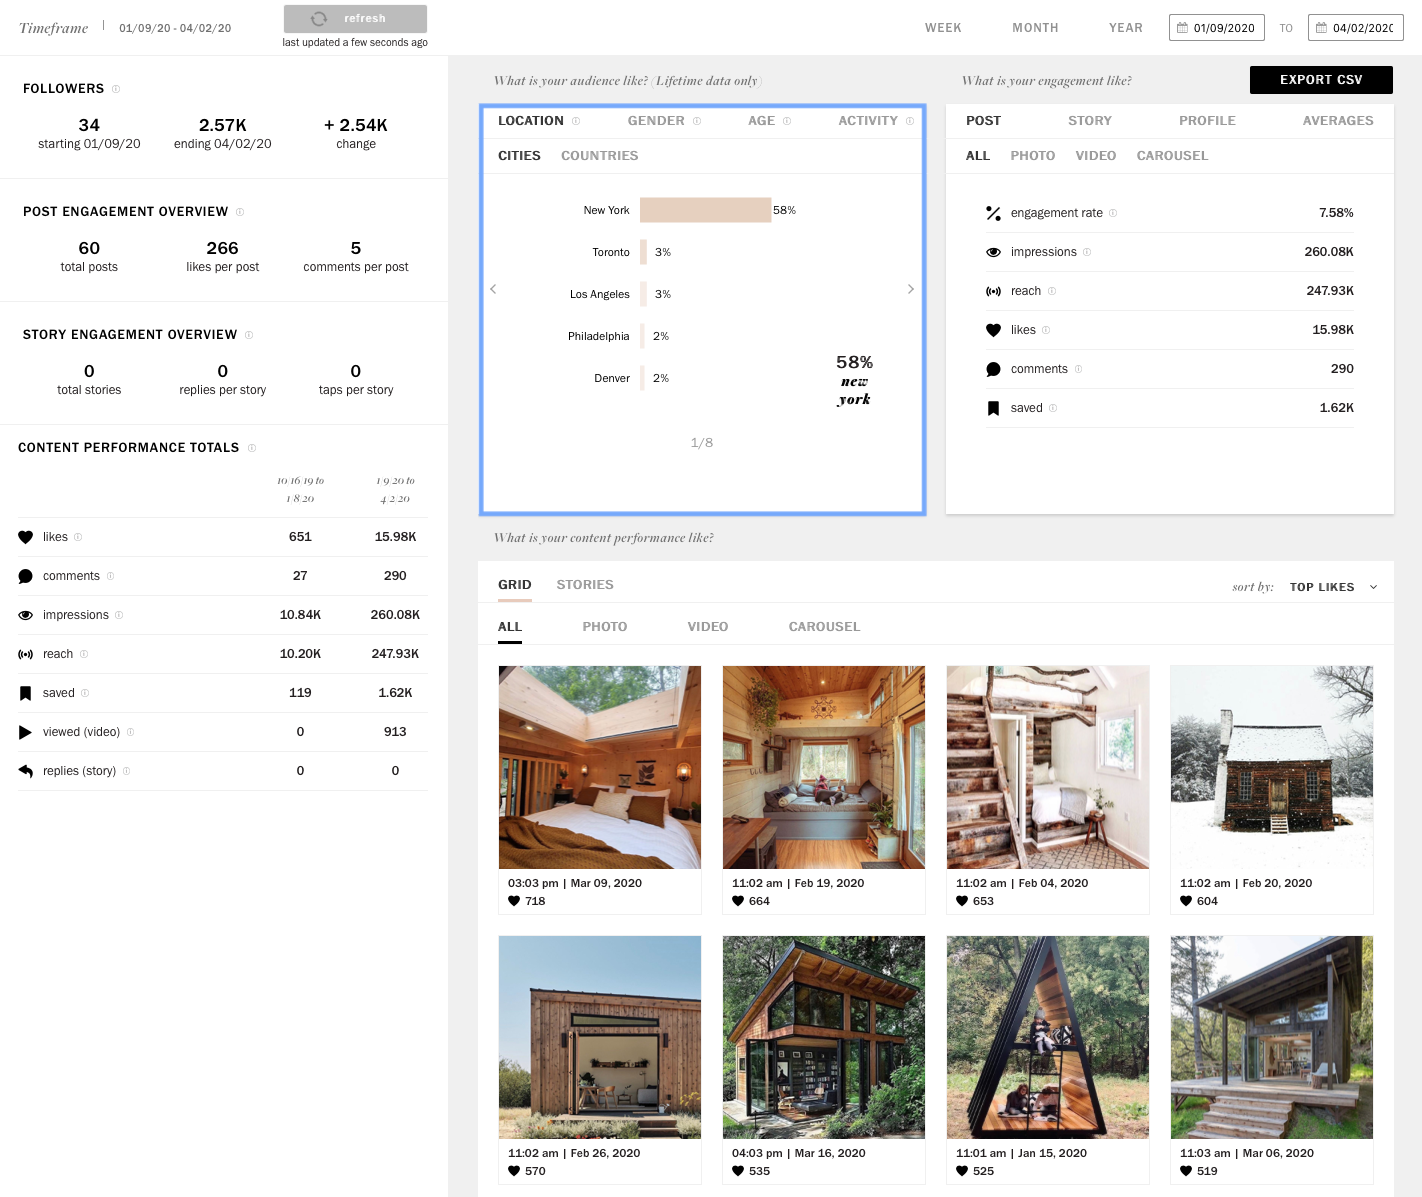
Task: Click broadcast icon in reach totals row
Action: pos(26,654)
